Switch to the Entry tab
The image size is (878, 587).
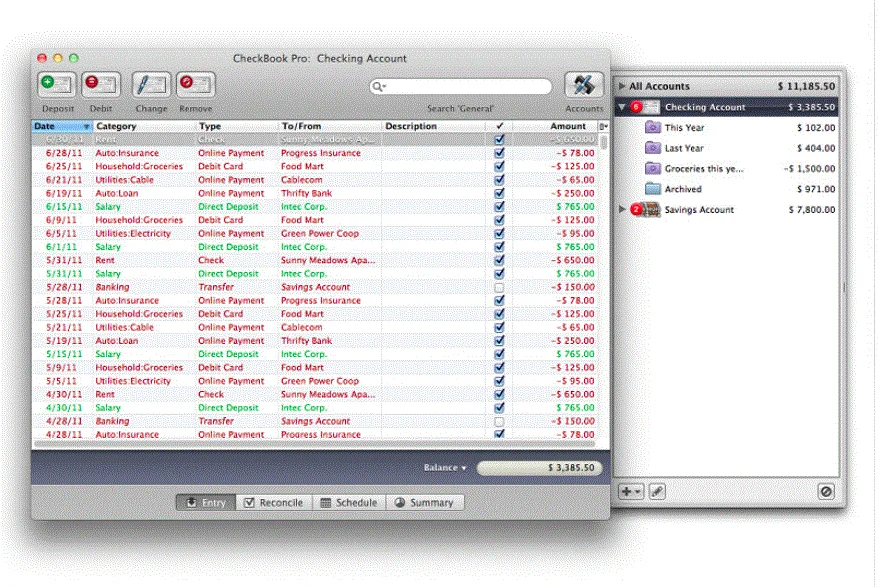(206, 502)
